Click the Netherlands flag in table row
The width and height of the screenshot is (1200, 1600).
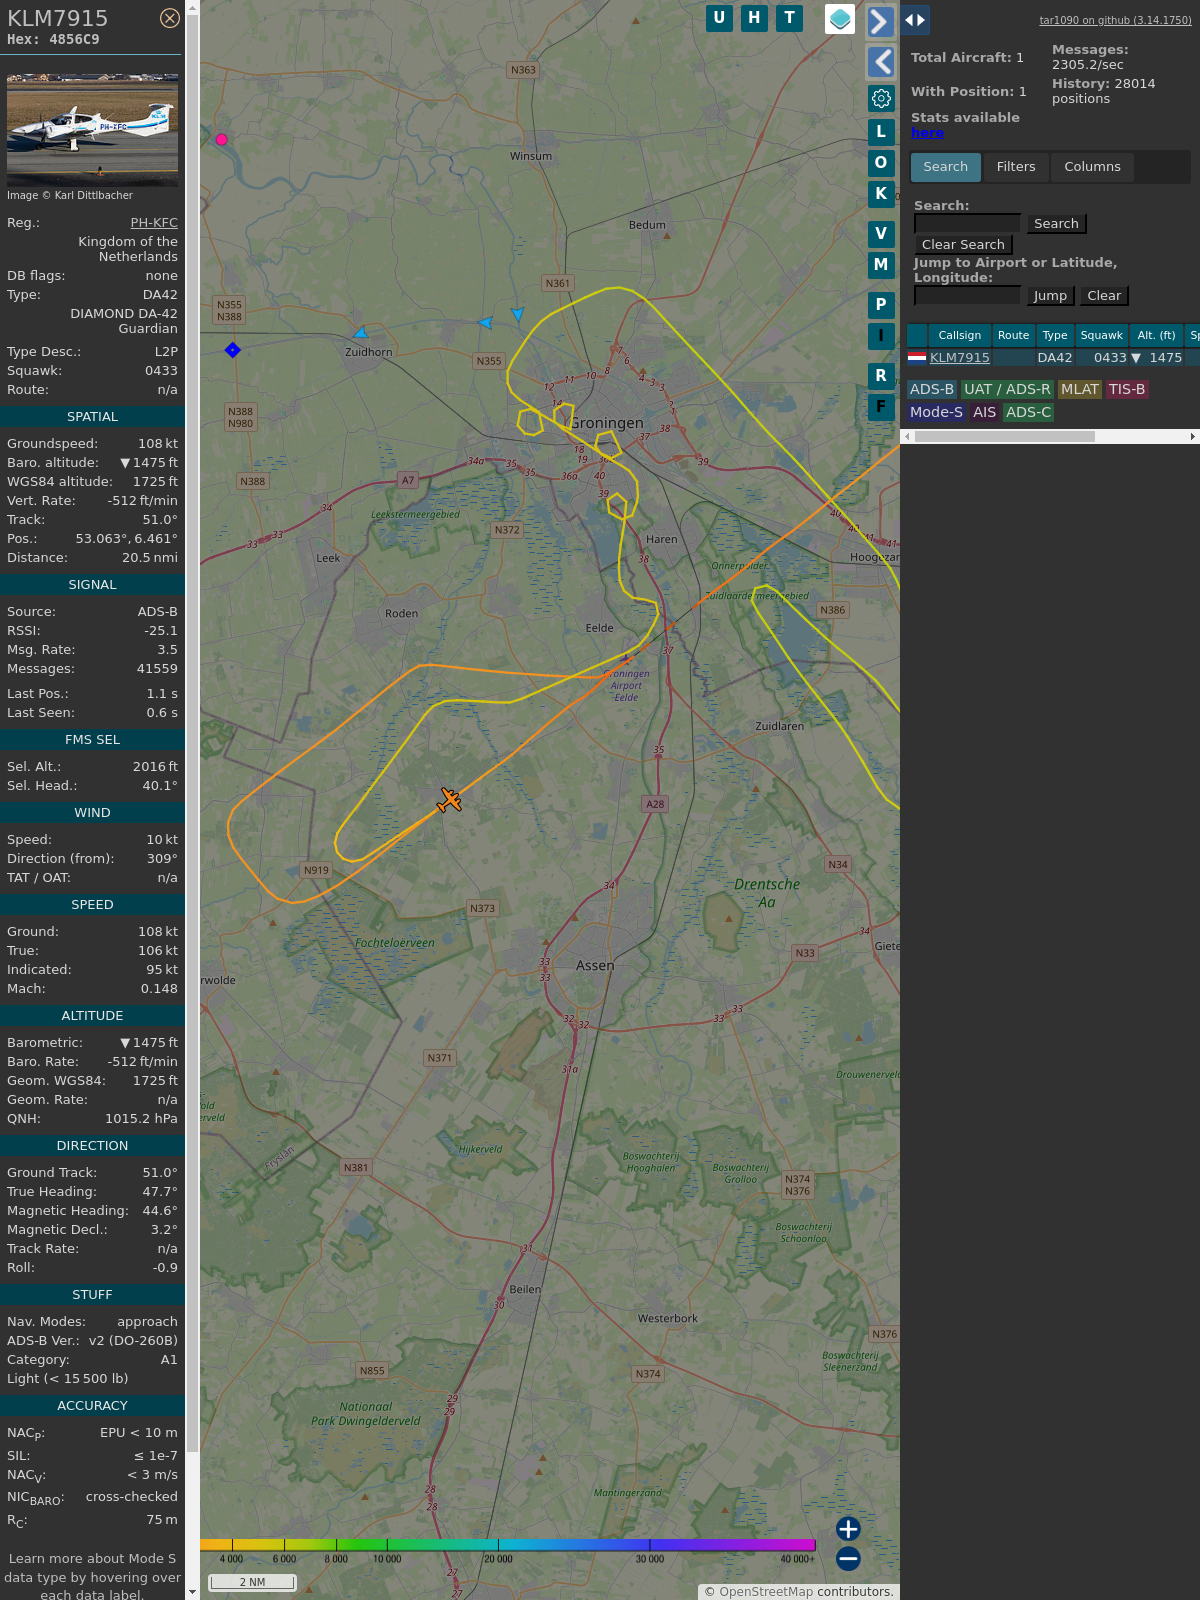(917, 357)
